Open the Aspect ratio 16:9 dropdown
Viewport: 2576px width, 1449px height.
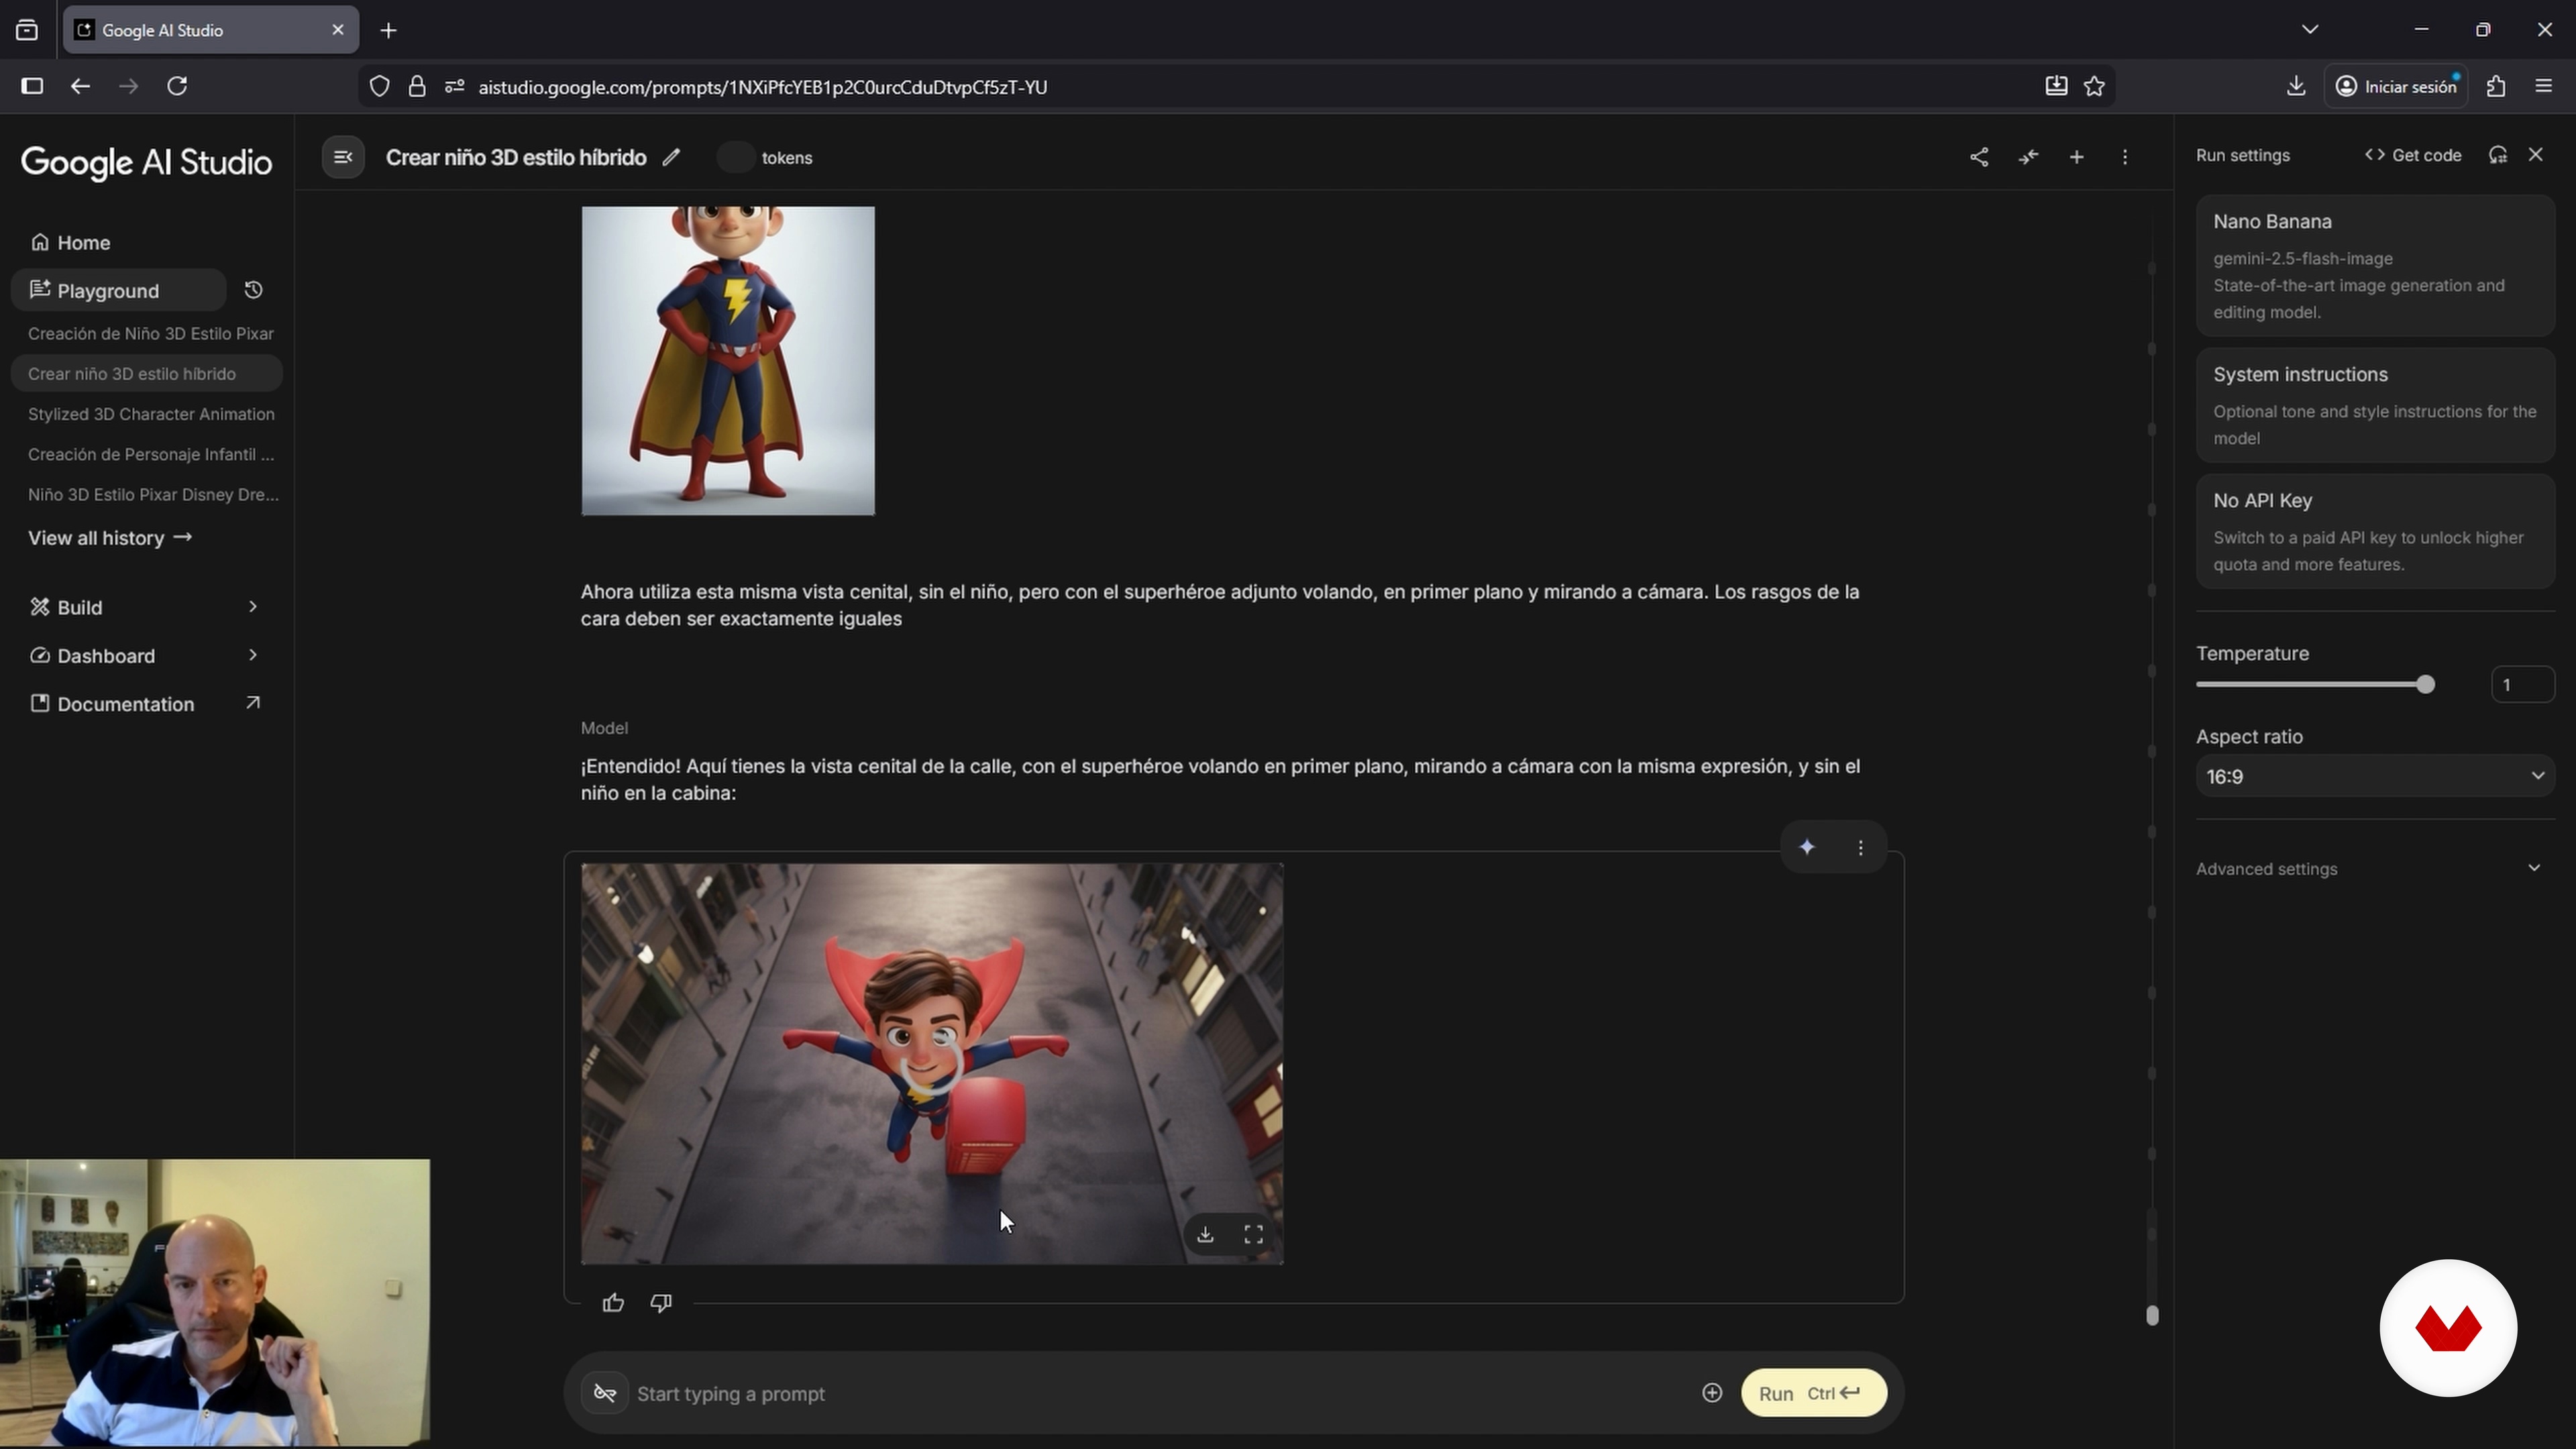click(2374, 776)
